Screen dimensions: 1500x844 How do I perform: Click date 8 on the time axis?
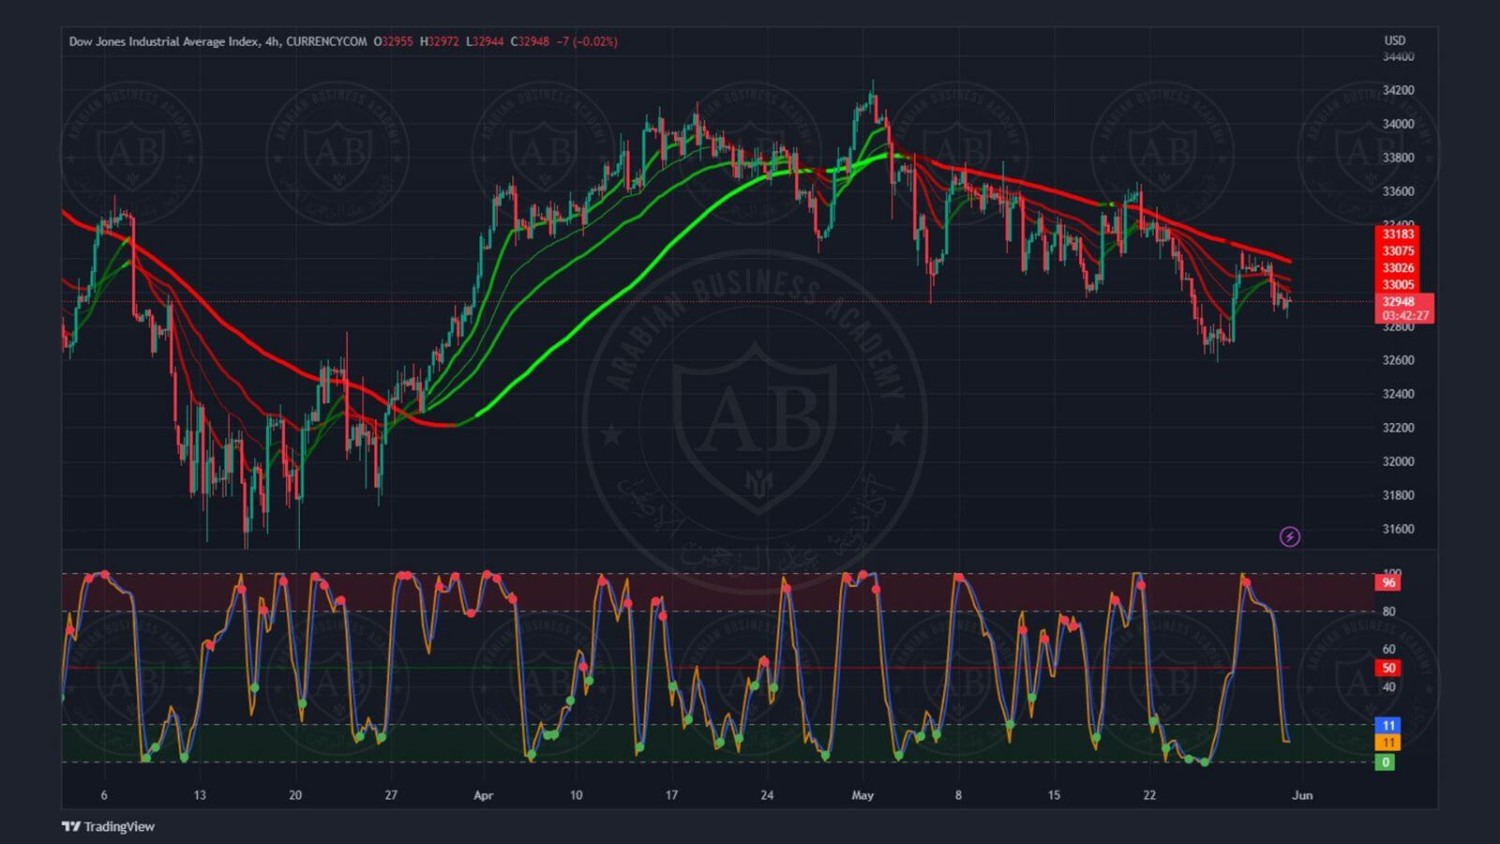pyautogui.click(x=958, y=795)
